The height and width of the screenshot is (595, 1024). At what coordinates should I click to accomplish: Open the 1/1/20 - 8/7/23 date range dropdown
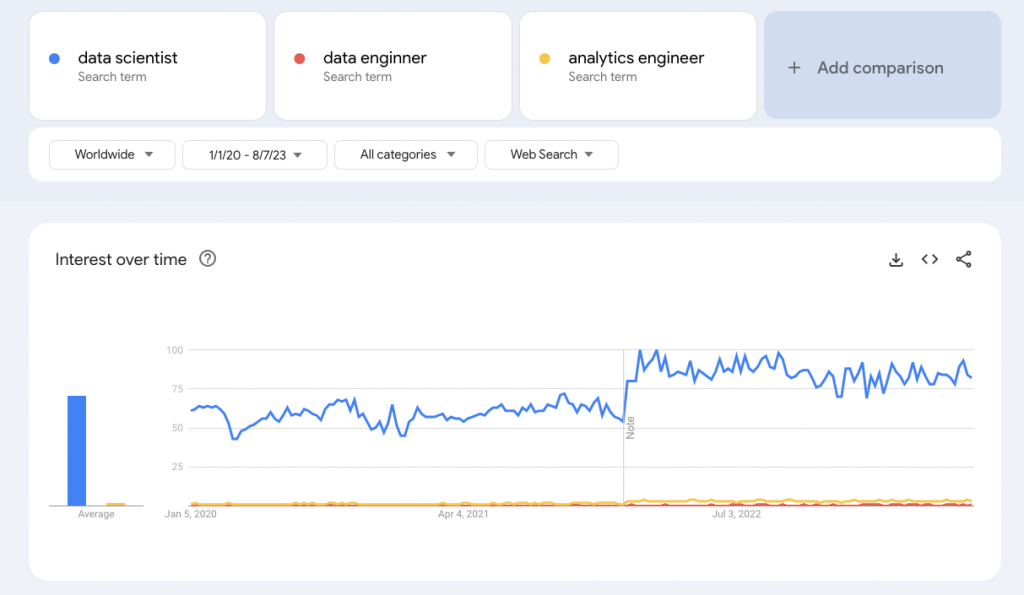(254, 155)
